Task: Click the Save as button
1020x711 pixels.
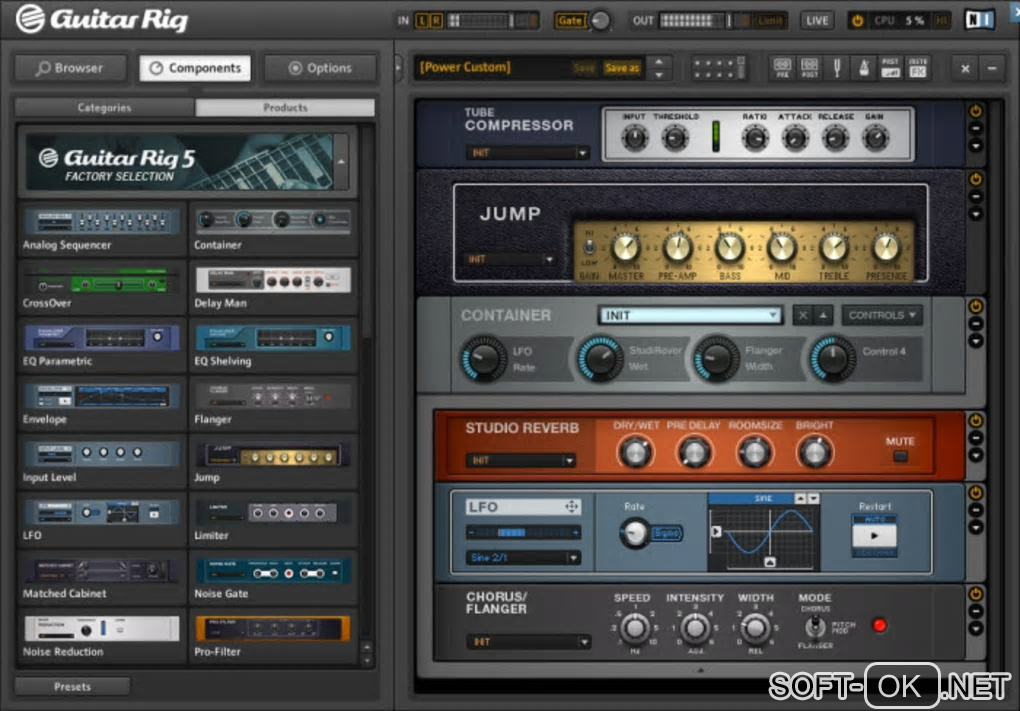Action: tap(622, 68)
